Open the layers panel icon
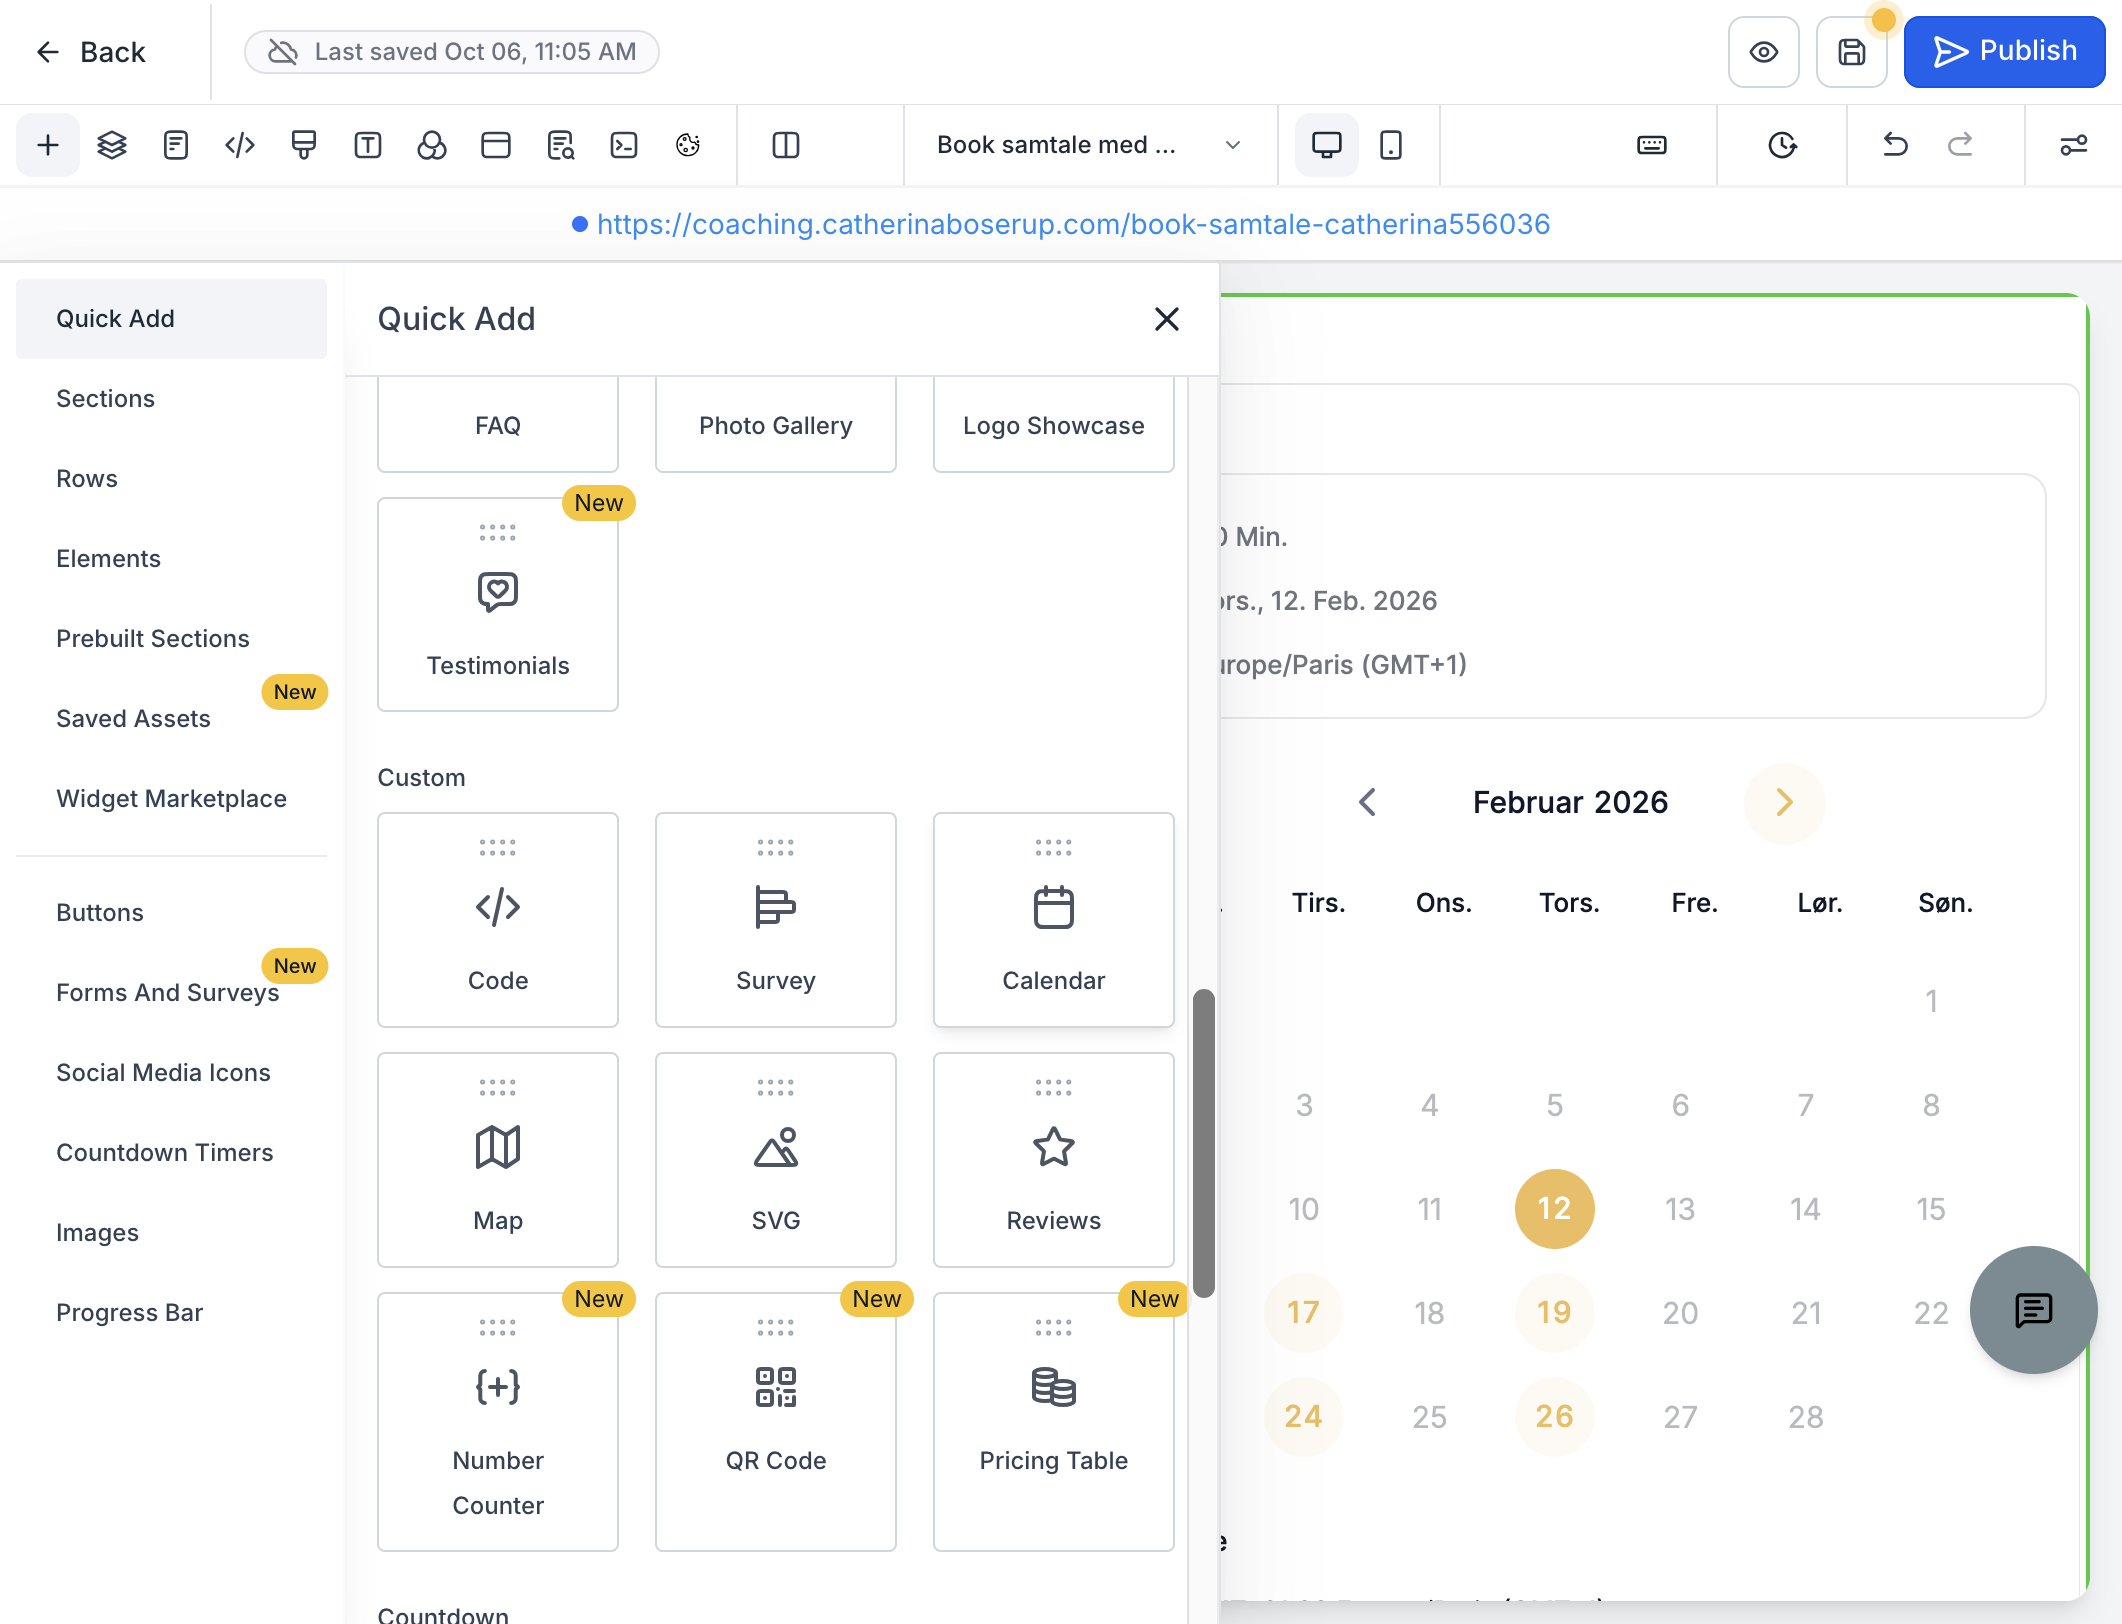This screenshot has width=2122, height=1624. (x=112, y=145)
